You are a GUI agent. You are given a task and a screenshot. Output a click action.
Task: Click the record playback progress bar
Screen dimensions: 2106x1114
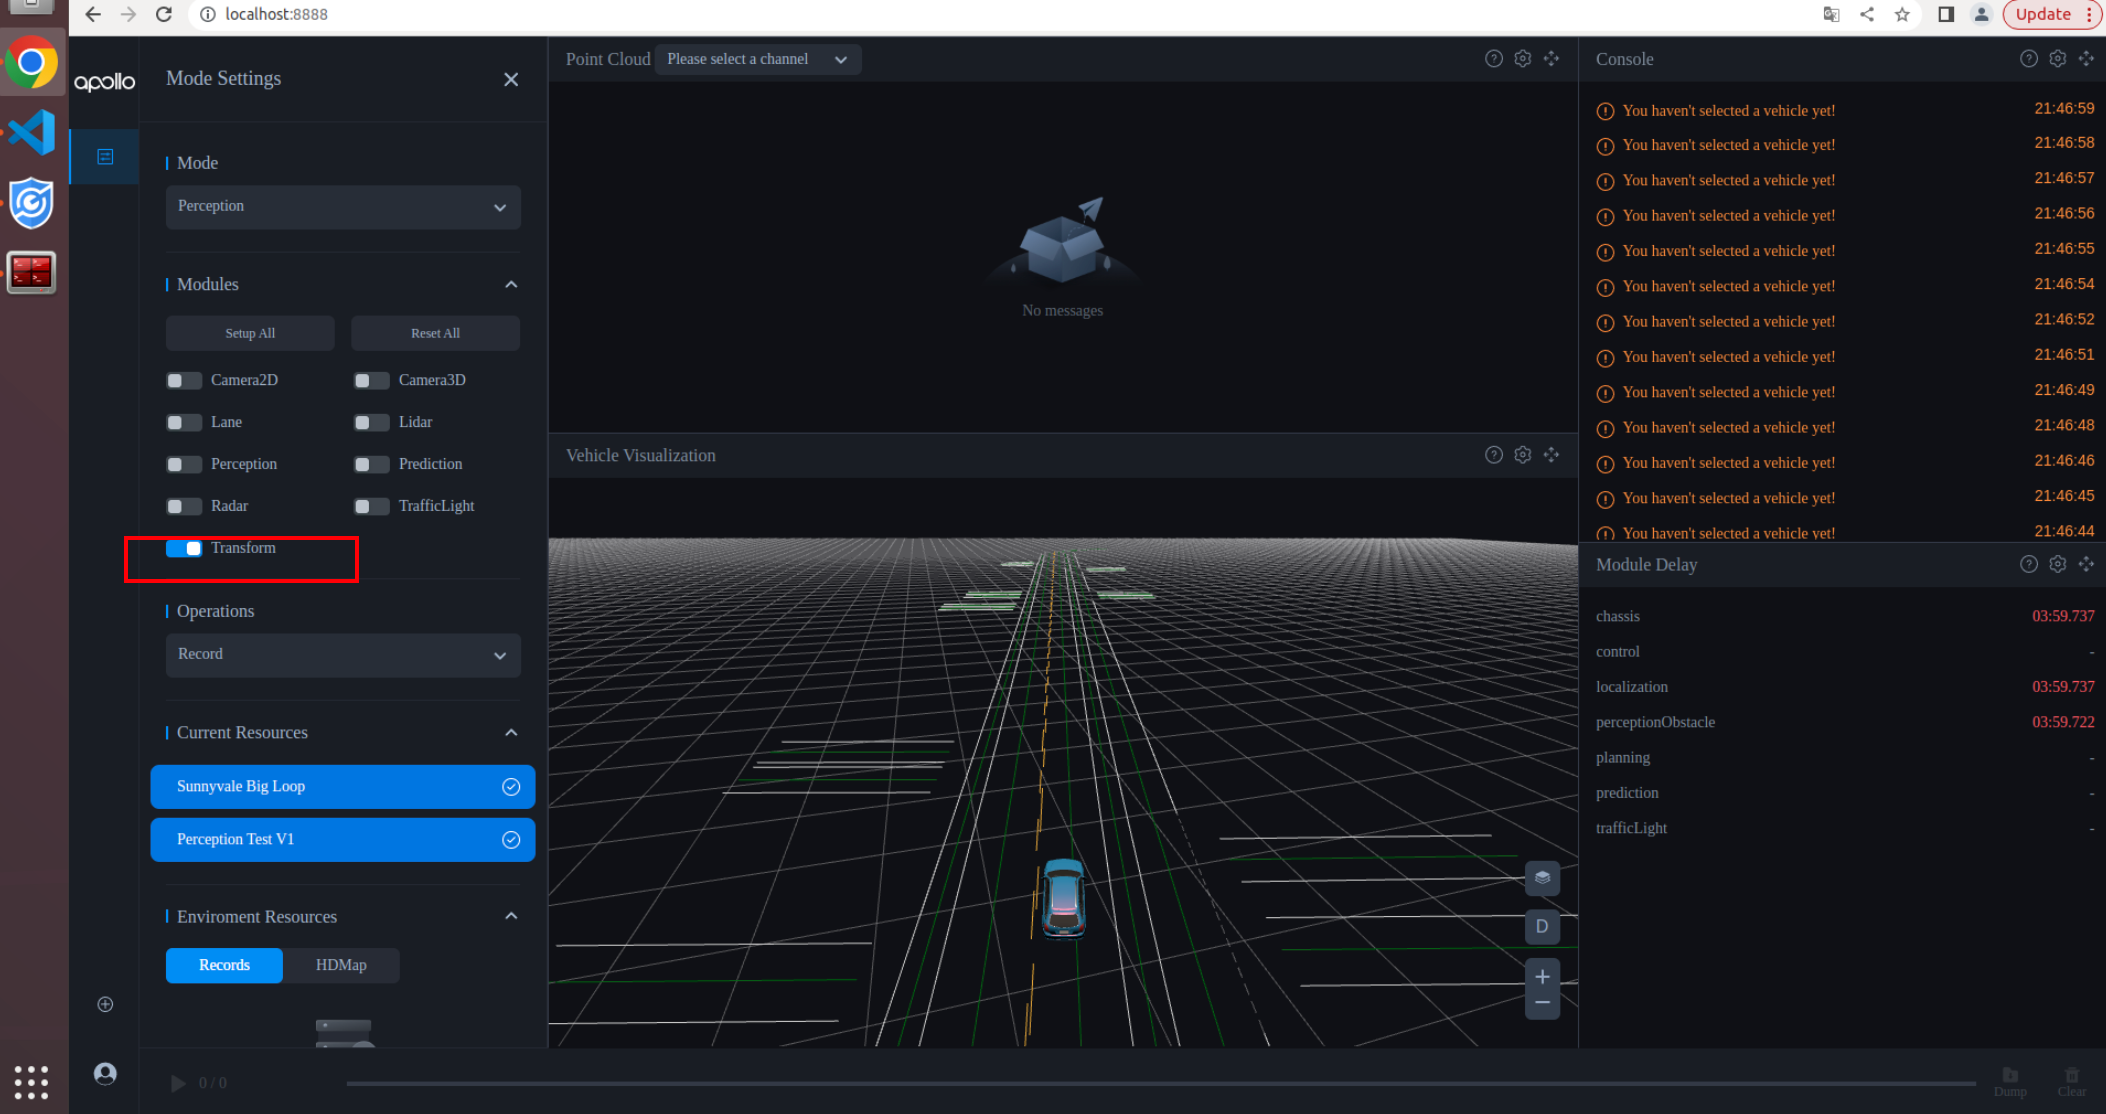click(1160, 1083)
